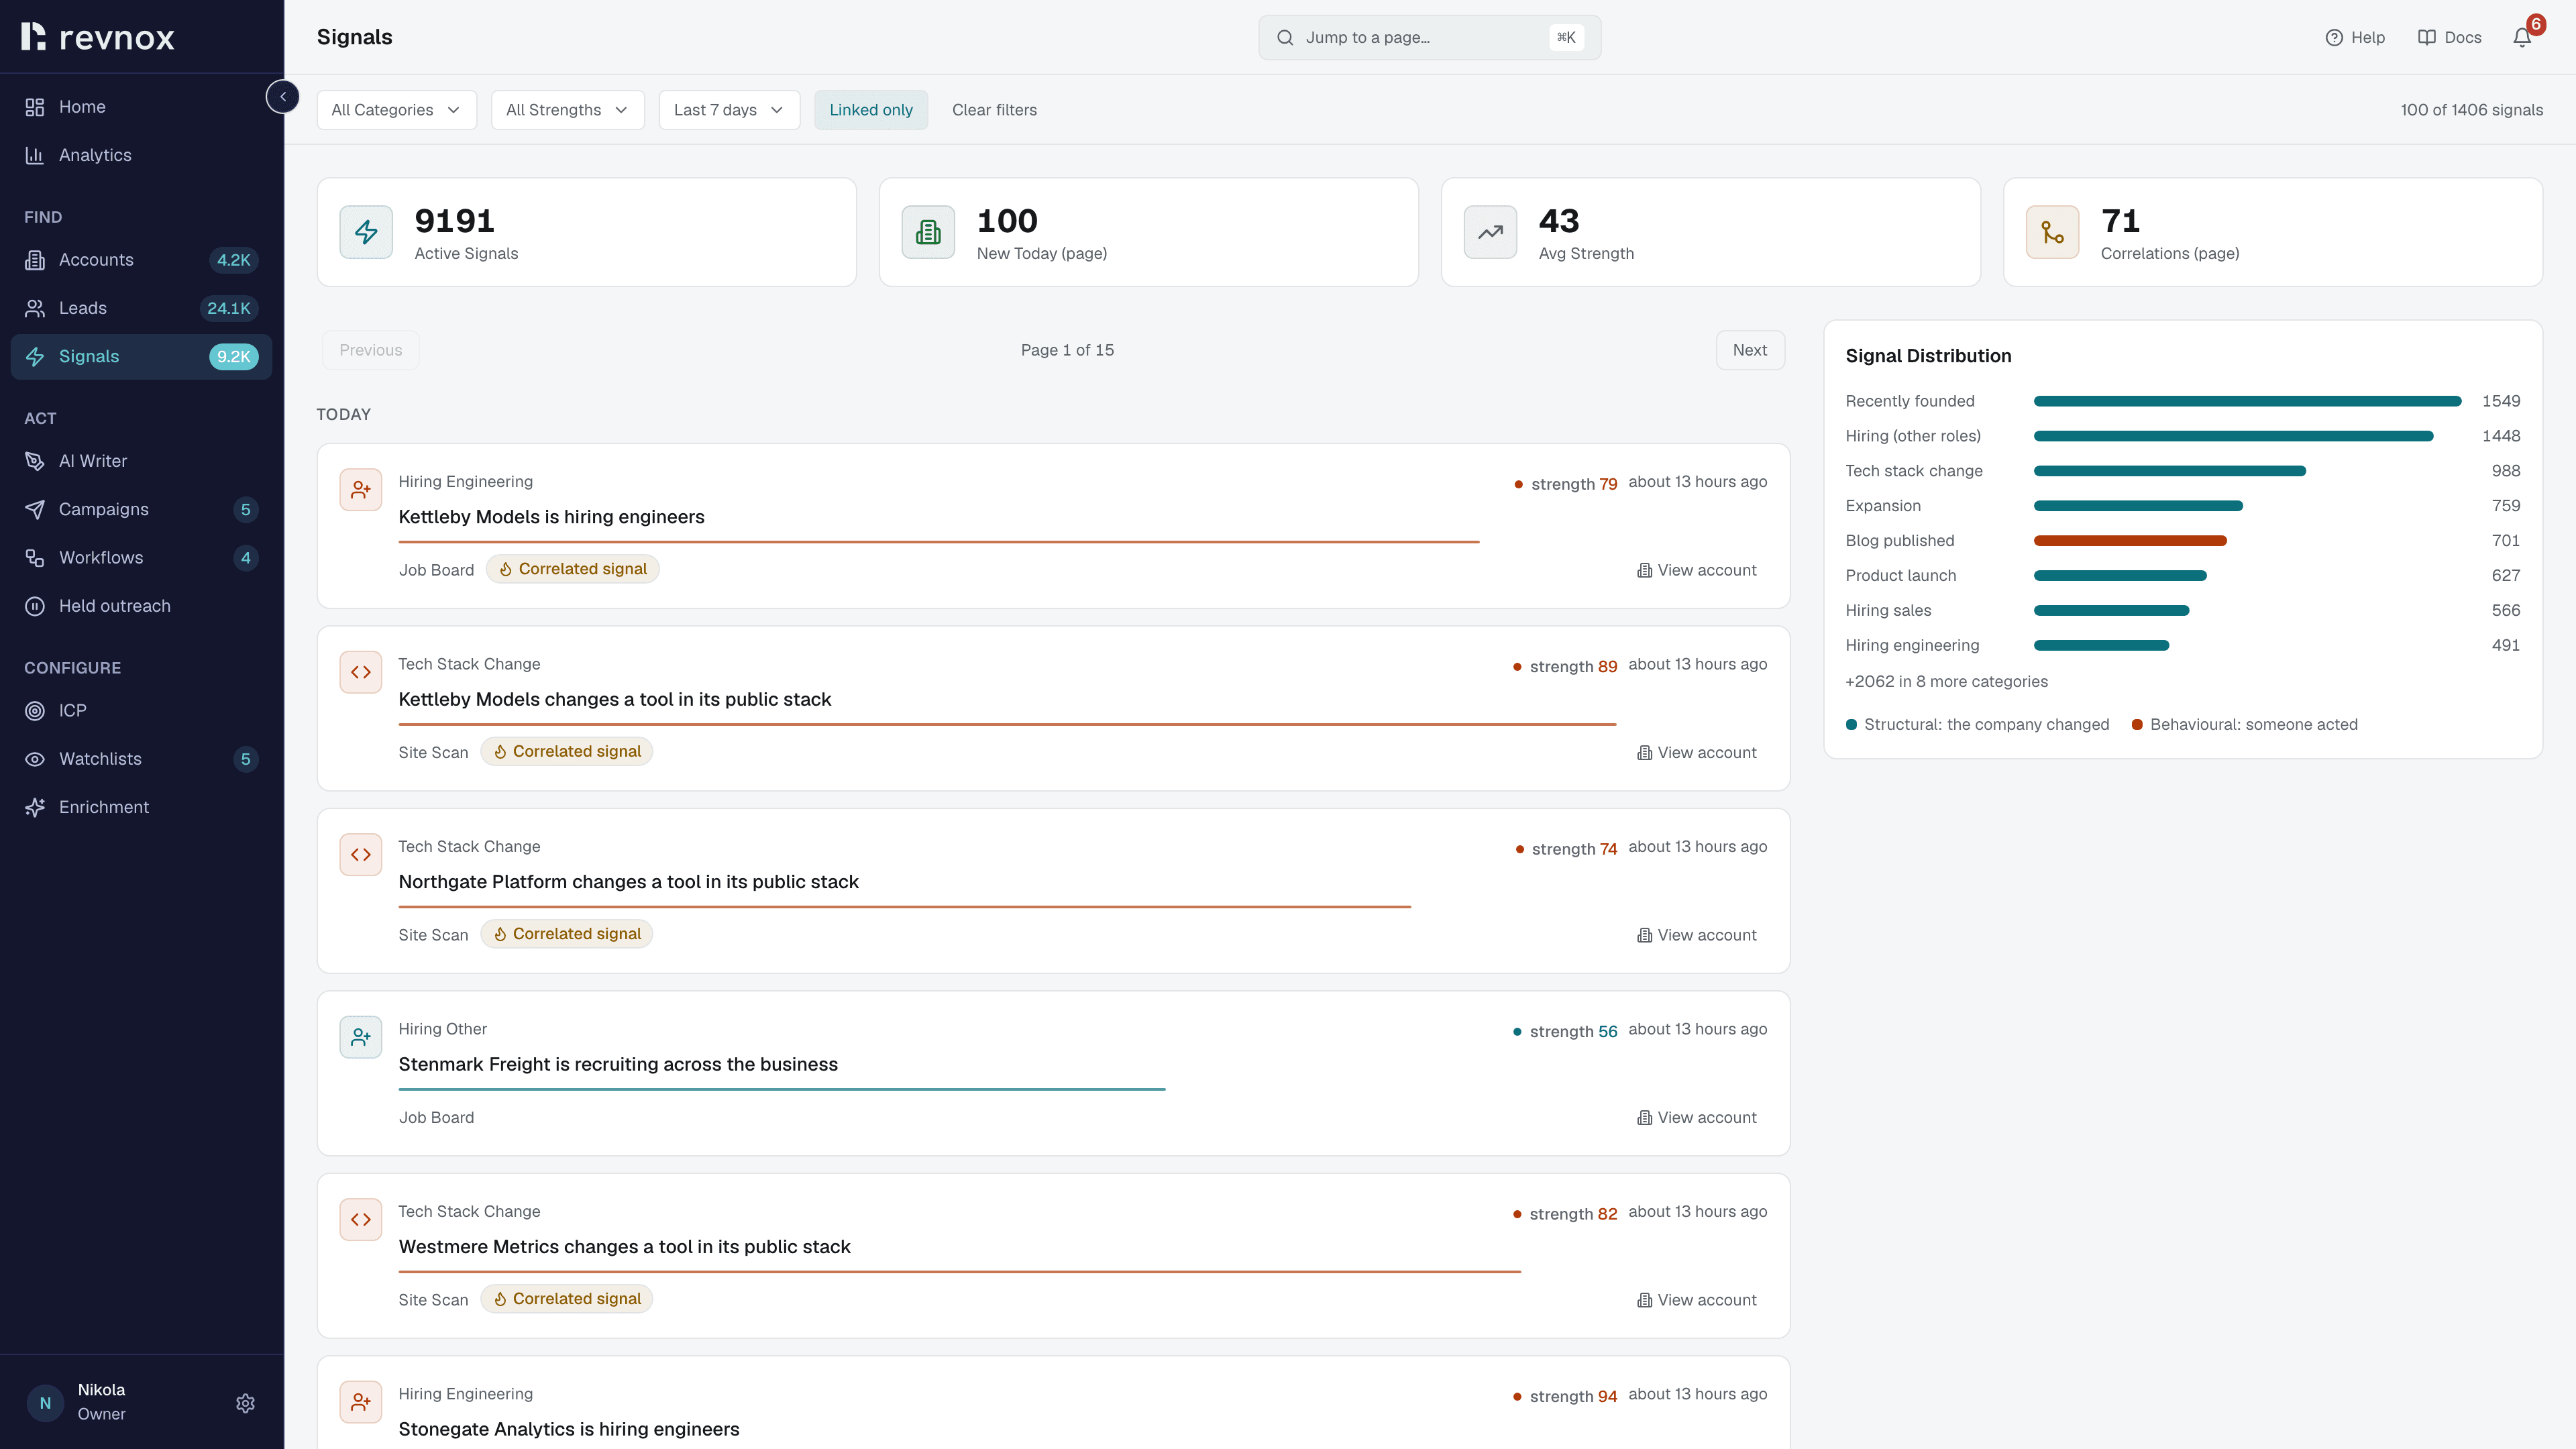
Task: Click Correlated signal badge on Northgate Platform
Action: pos(566,934)
